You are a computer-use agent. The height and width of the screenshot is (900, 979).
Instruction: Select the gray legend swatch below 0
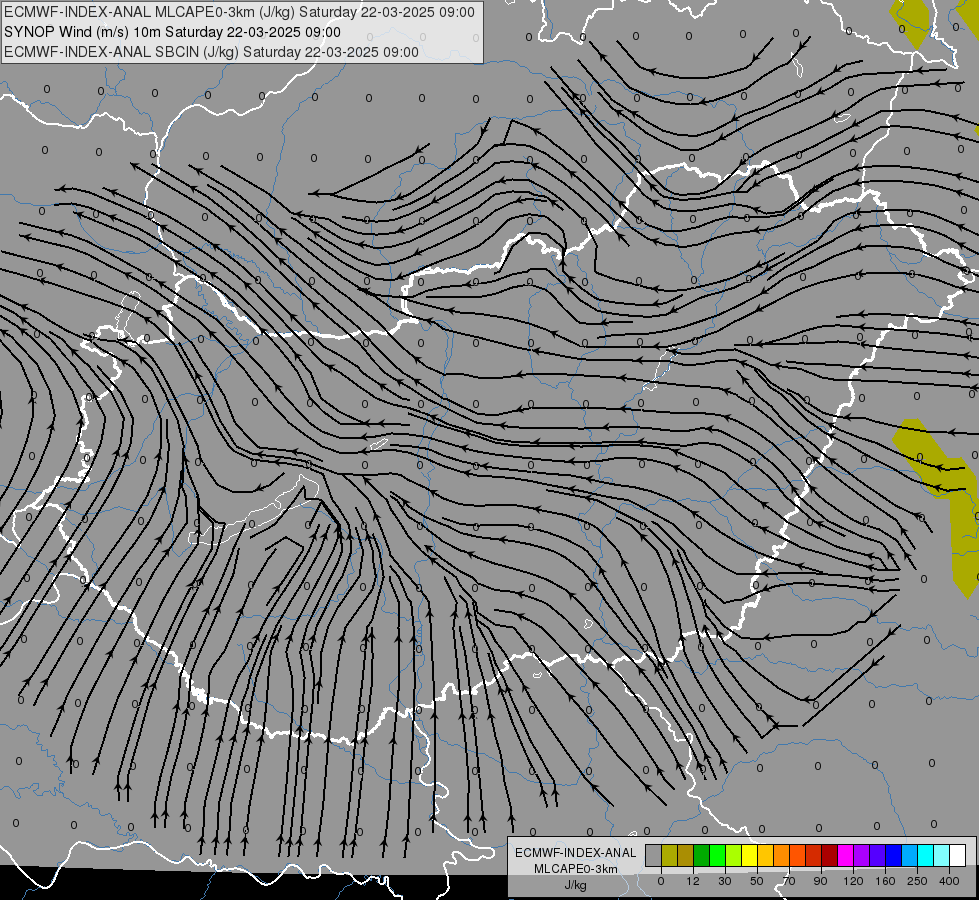click(x=654, y=855)
